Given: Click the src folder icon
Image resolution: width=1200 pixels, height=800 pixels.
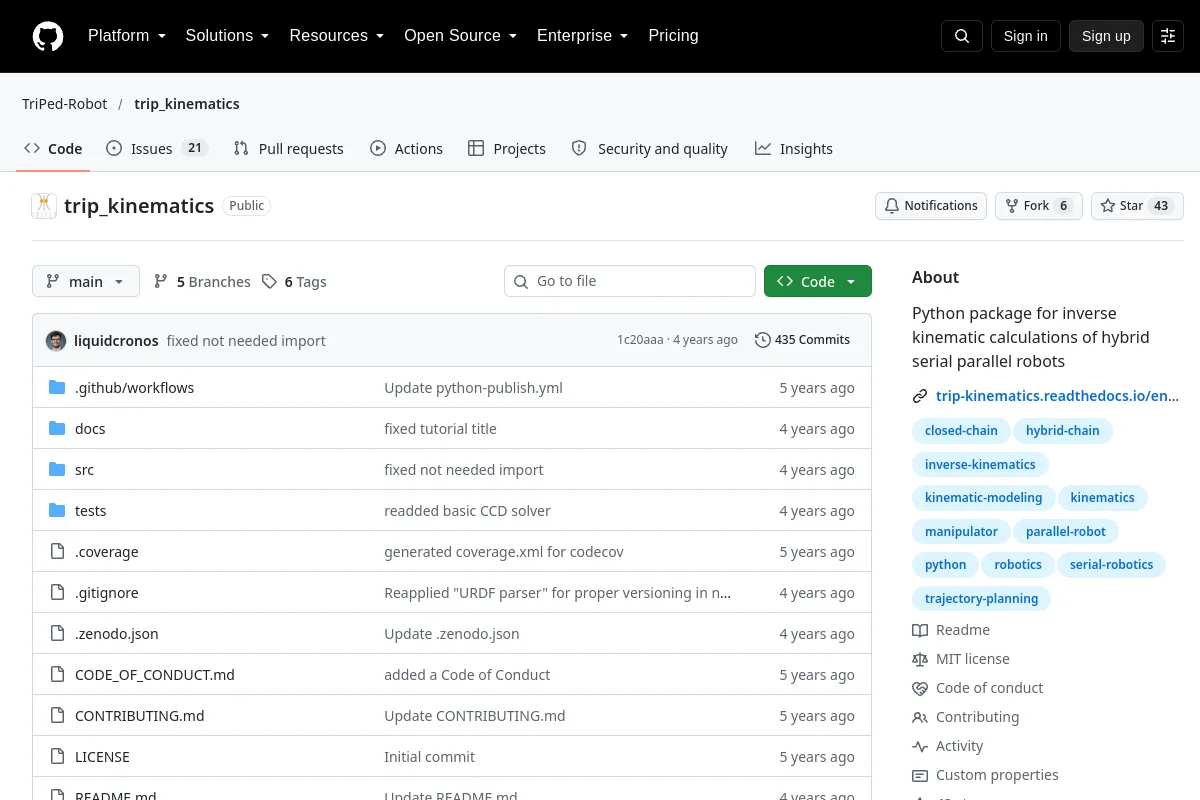Looking at the screenshot, I should [x=57, y=469].
